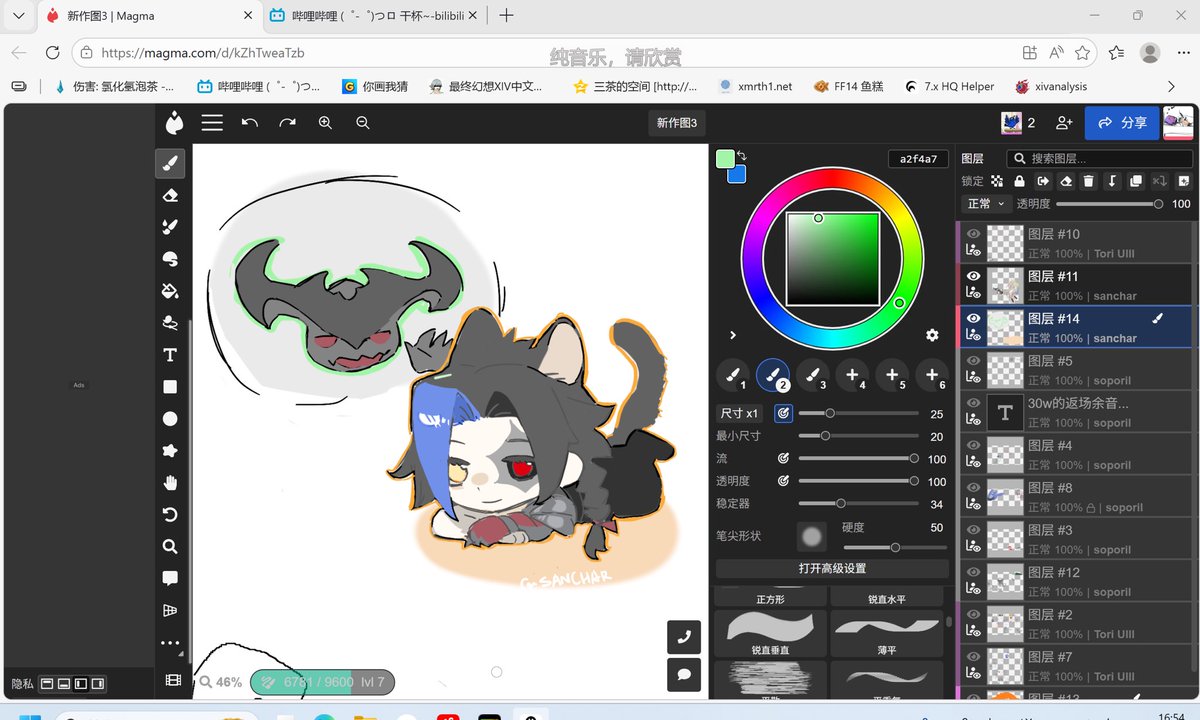Click the Zoom In magnifier icon
Screen dimensions: 1200x720
[325, 123]
